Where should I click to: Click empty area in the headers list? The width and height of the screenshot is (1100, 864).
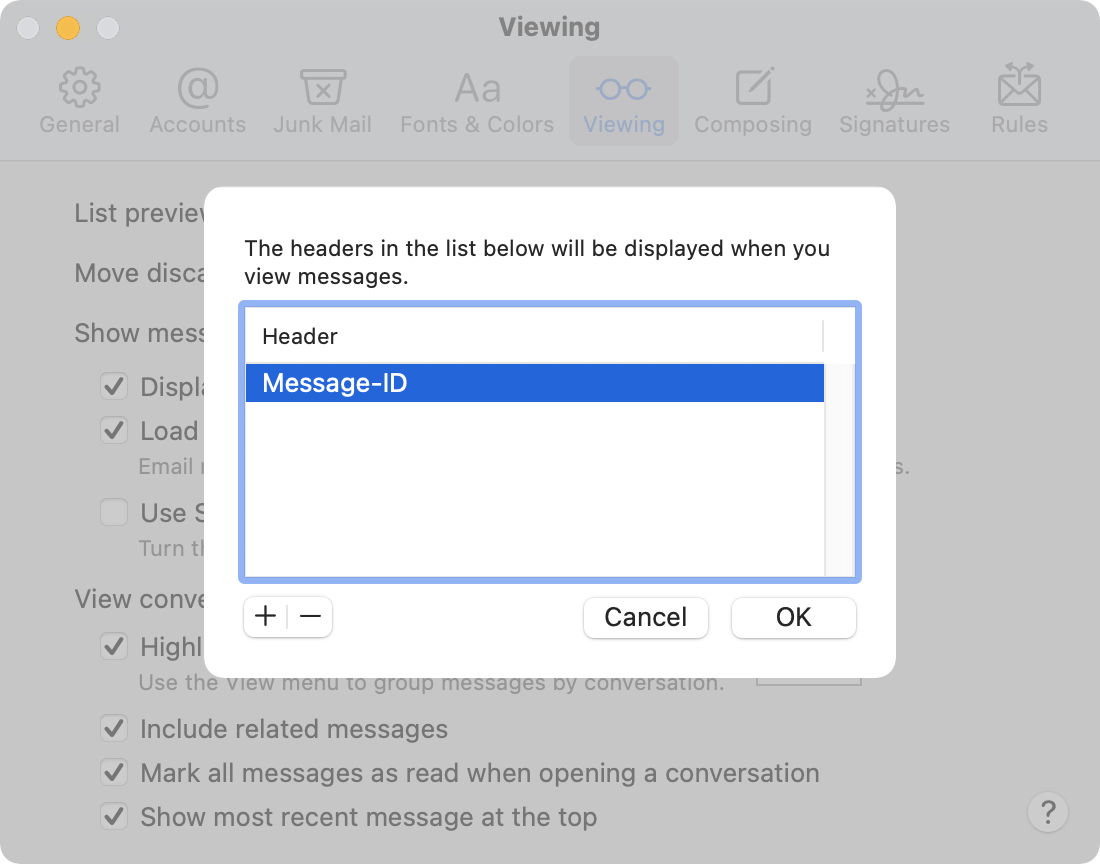534,490
